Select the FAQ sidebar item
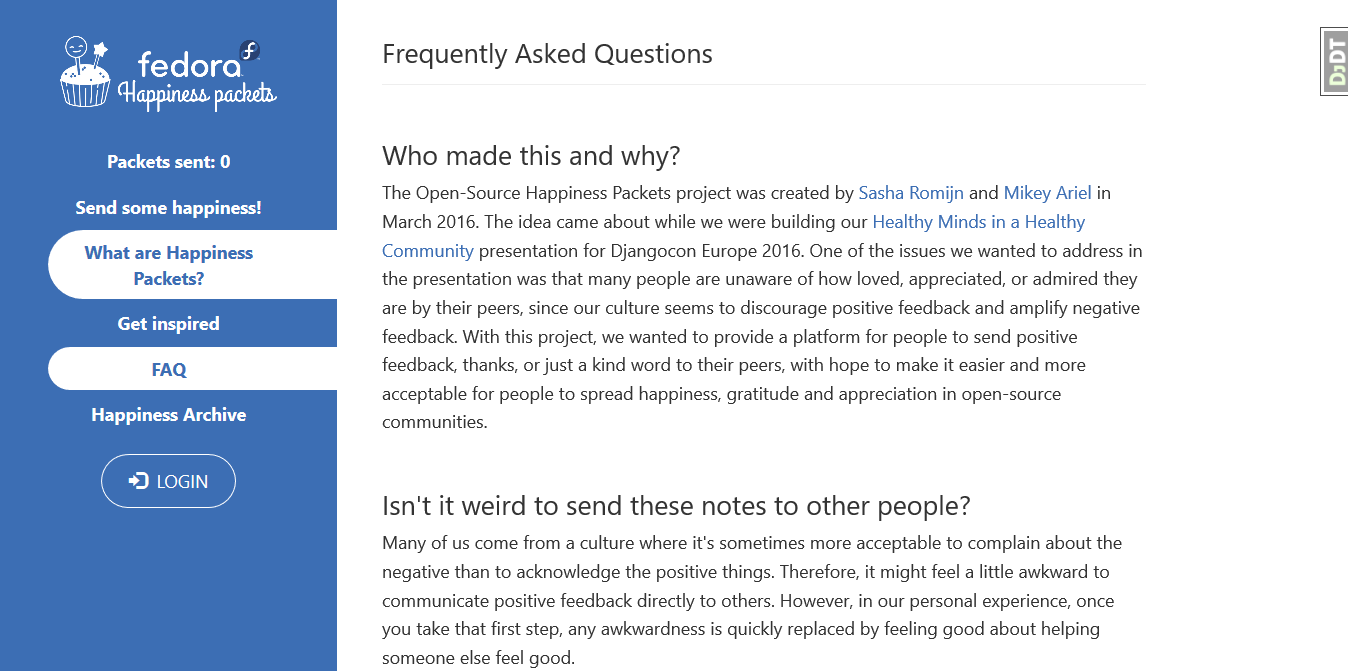The width and height of the screenshot is (1348, 671). [x=169, y=369]
